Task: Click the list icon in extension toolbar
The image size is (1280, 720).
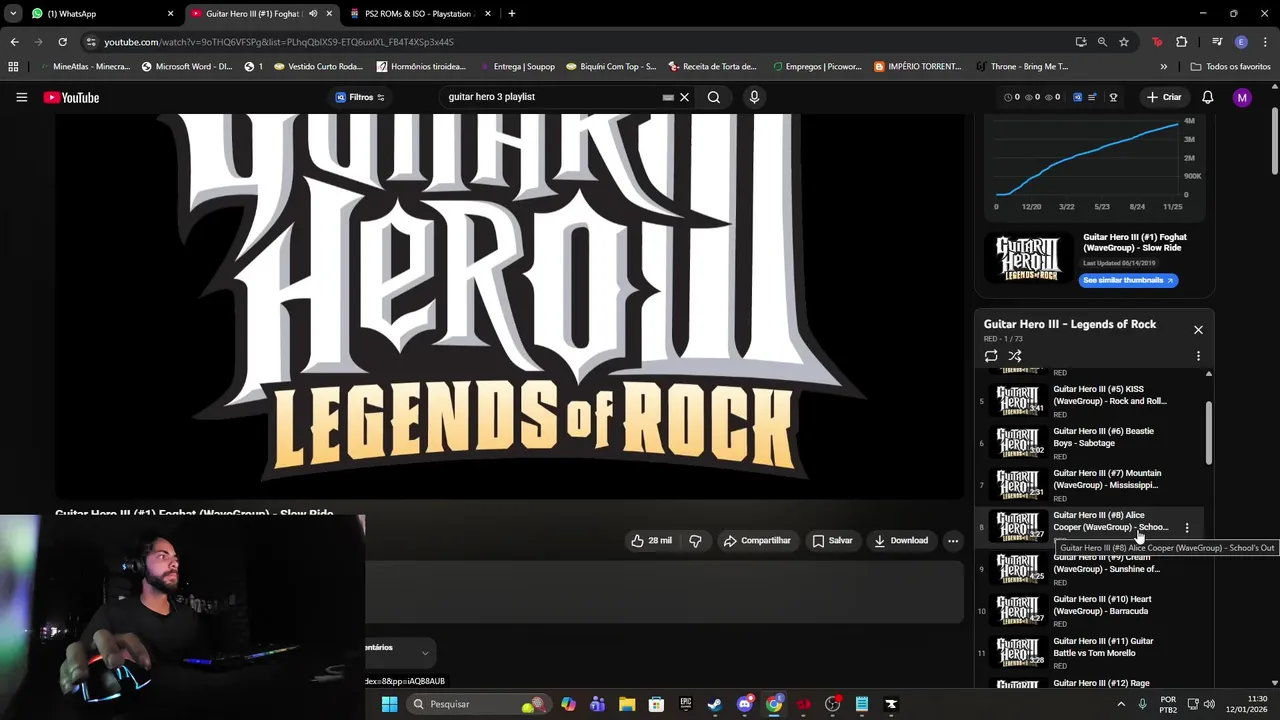Action: (x=1092, y=97)
